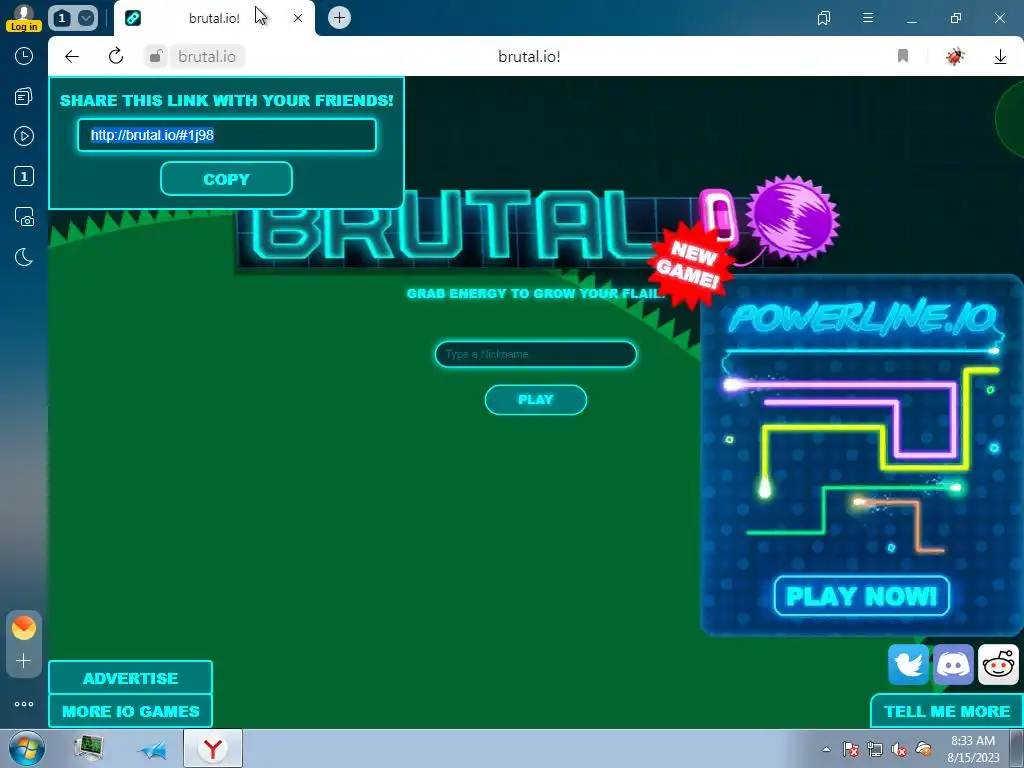Screen dimensions: 1024x768
Task: Toggle dark mode moon icon
Action: [24, 257]
